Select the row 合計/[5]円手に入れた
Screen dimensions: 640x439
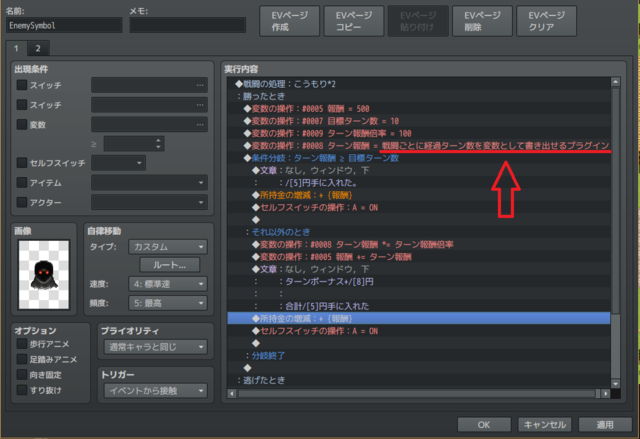pyautogui.click(x=419, y=306)
